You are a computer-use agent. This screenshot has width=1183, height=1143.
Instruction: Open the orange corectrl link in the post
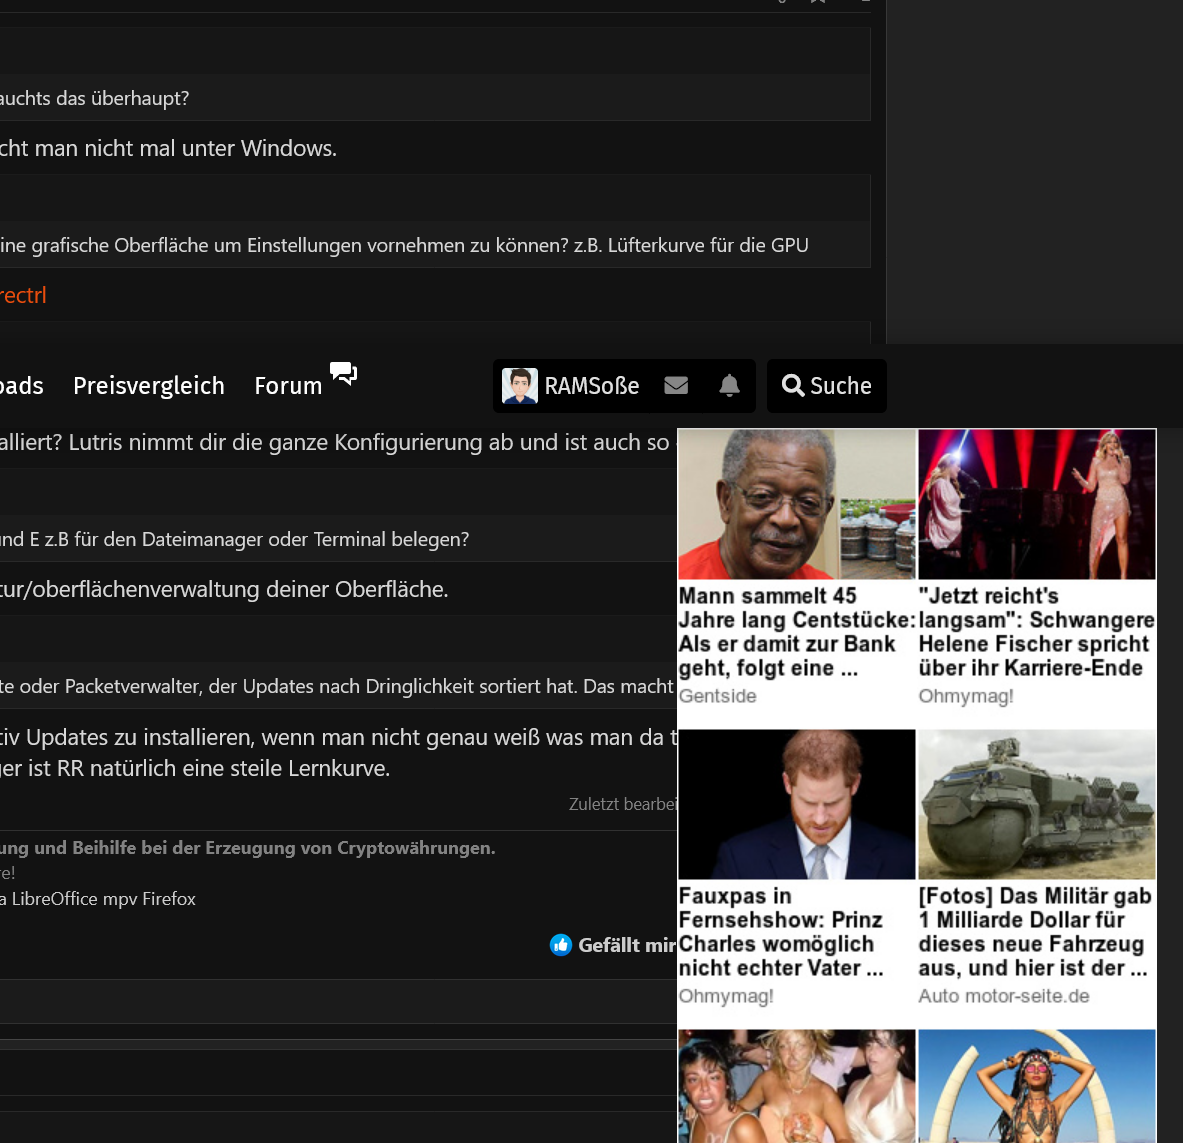22,295
